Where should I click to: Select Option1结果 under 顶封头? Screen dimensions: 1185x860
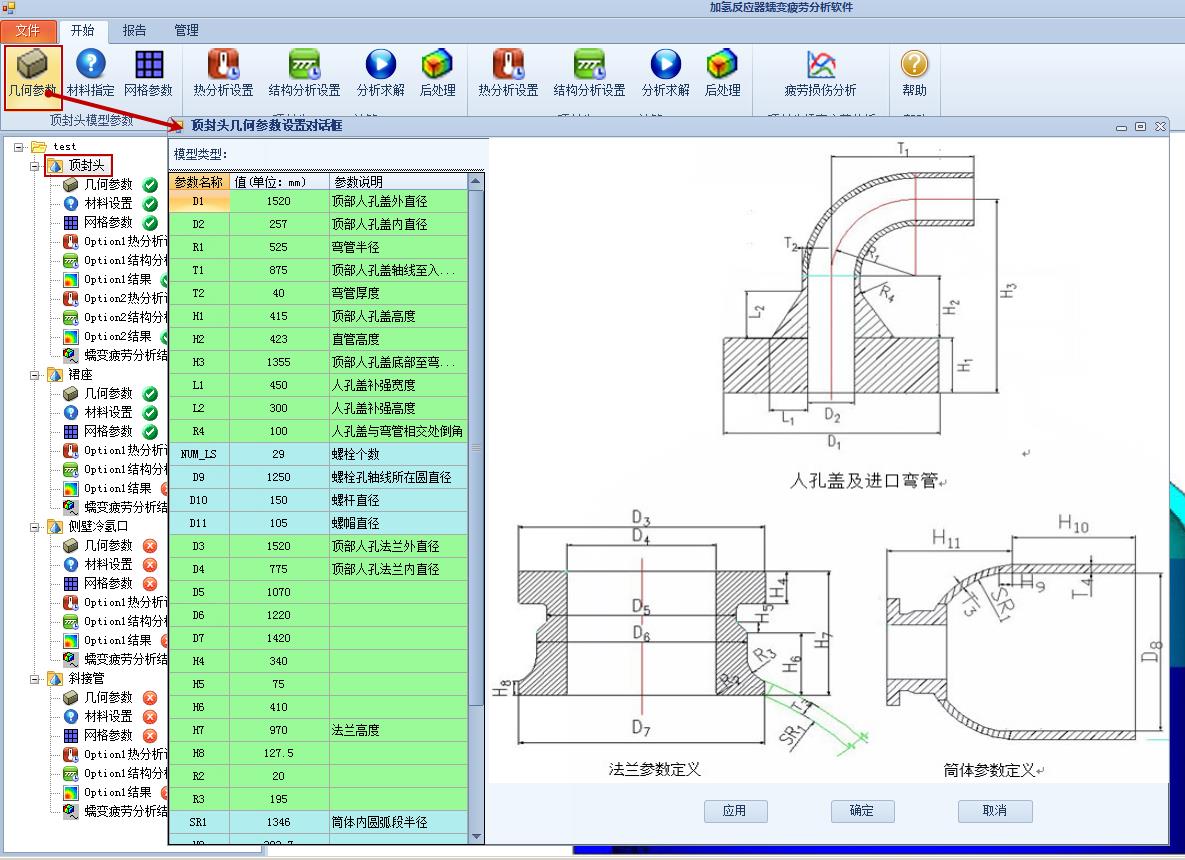[117, 280]
